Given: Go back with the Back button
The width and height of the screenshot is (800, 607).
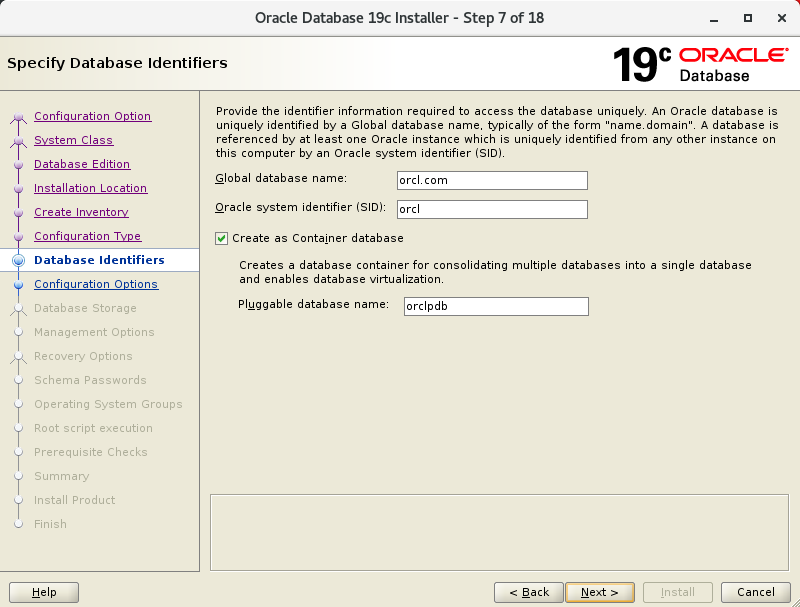Looking at the screenshot, I should (x=529, y=592).
